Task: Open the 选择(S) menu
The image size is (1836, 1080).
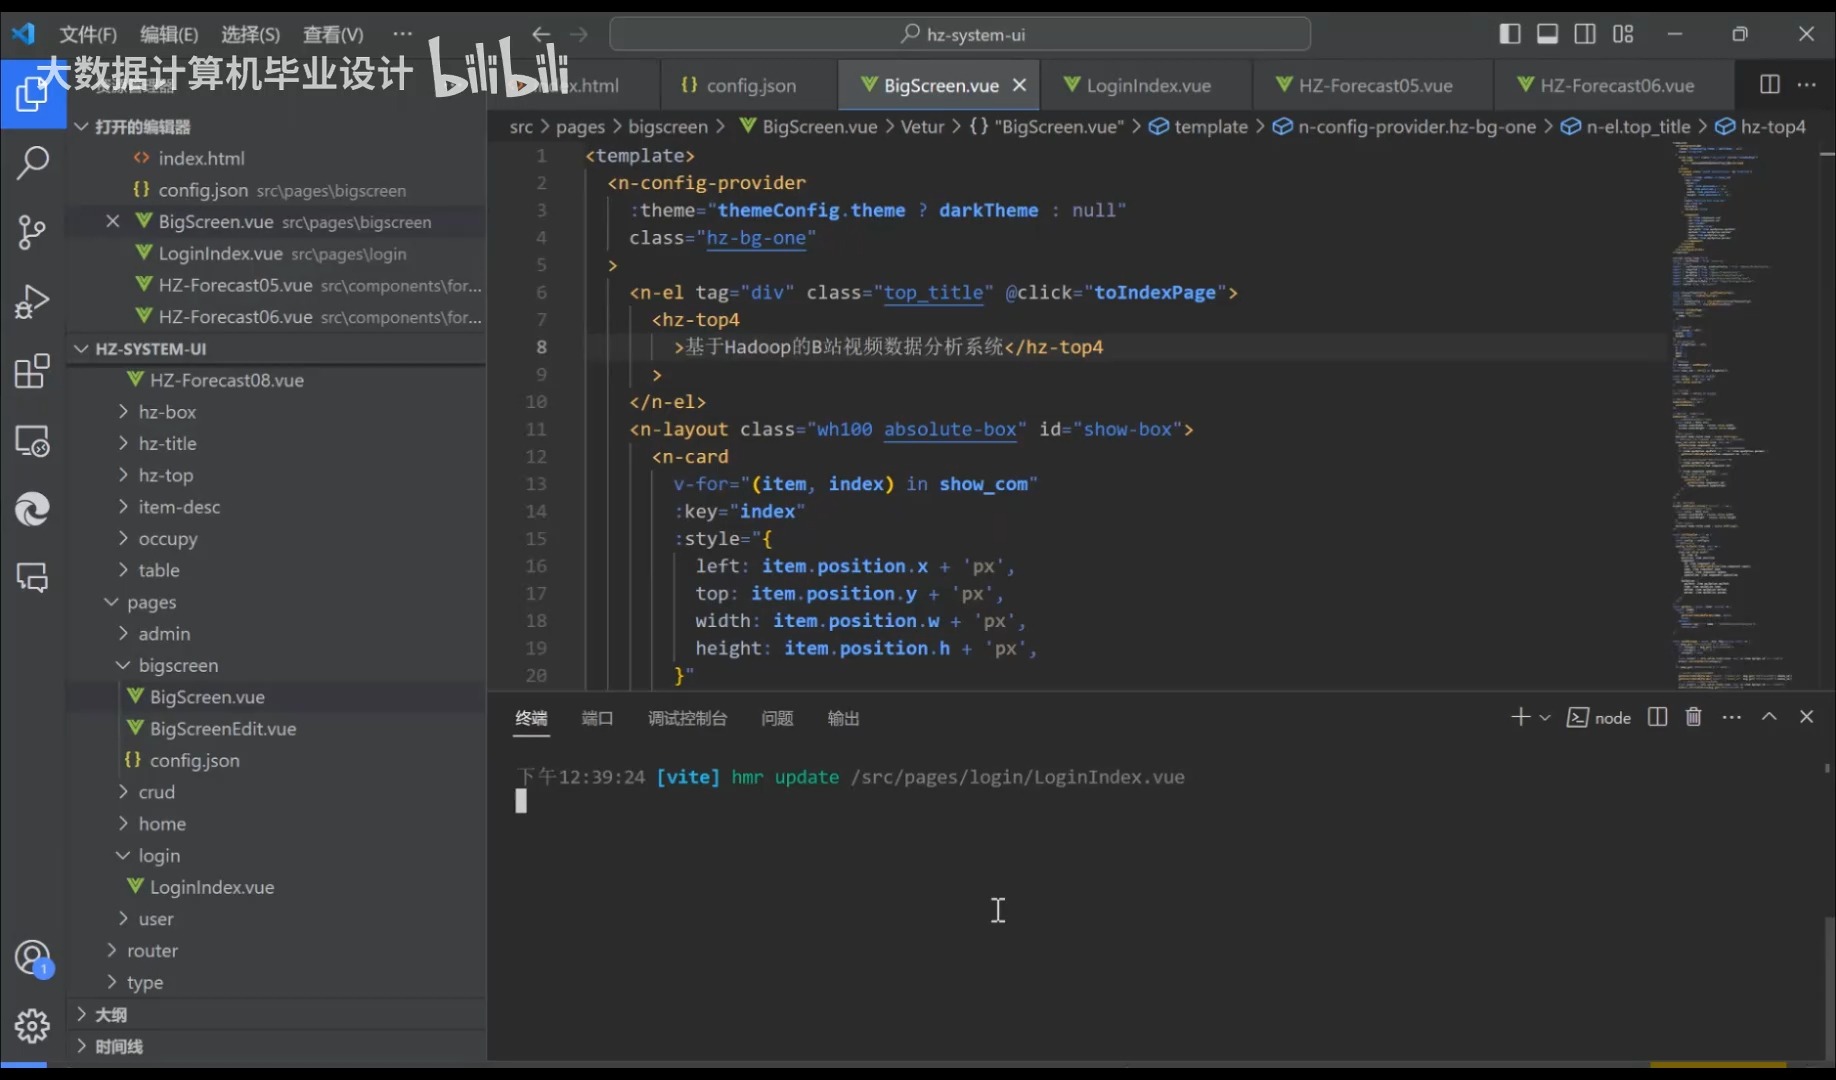Action: point(250,34)
